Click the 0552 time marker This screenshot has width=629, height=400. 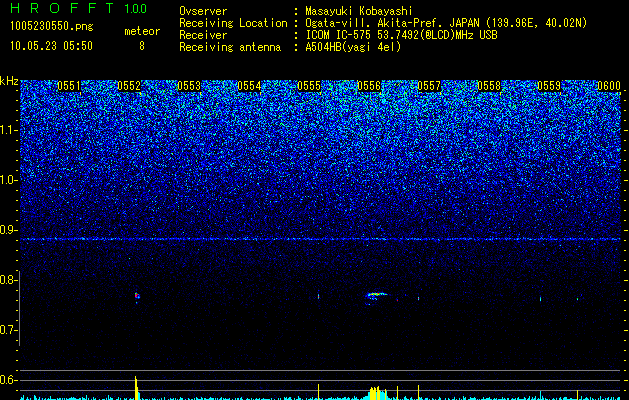pyautogui.click(x=129, y=86)
